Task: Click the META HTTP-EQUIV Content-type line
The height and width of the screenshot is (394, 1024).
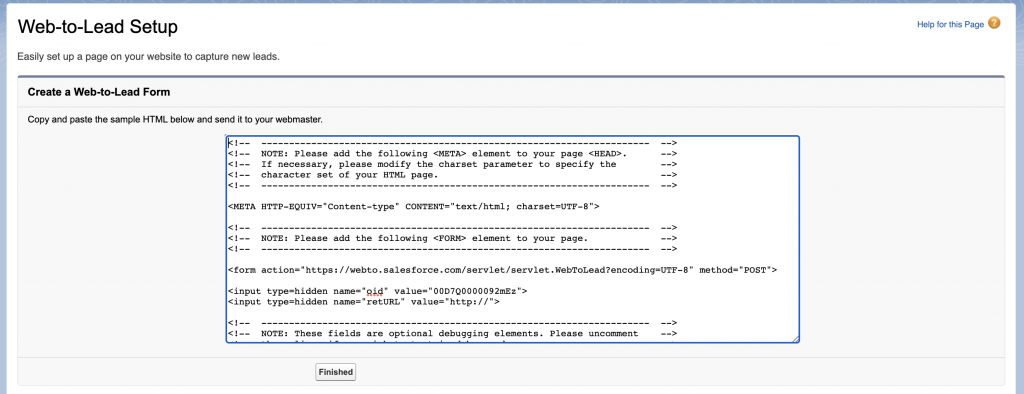Action: 413,206
